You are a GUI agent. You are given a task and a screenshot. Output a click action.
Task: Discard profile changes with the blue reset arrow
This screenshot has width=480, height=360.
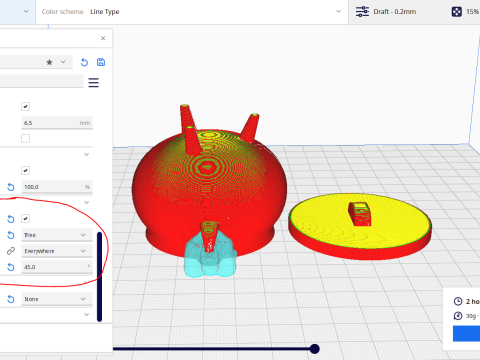84,62
